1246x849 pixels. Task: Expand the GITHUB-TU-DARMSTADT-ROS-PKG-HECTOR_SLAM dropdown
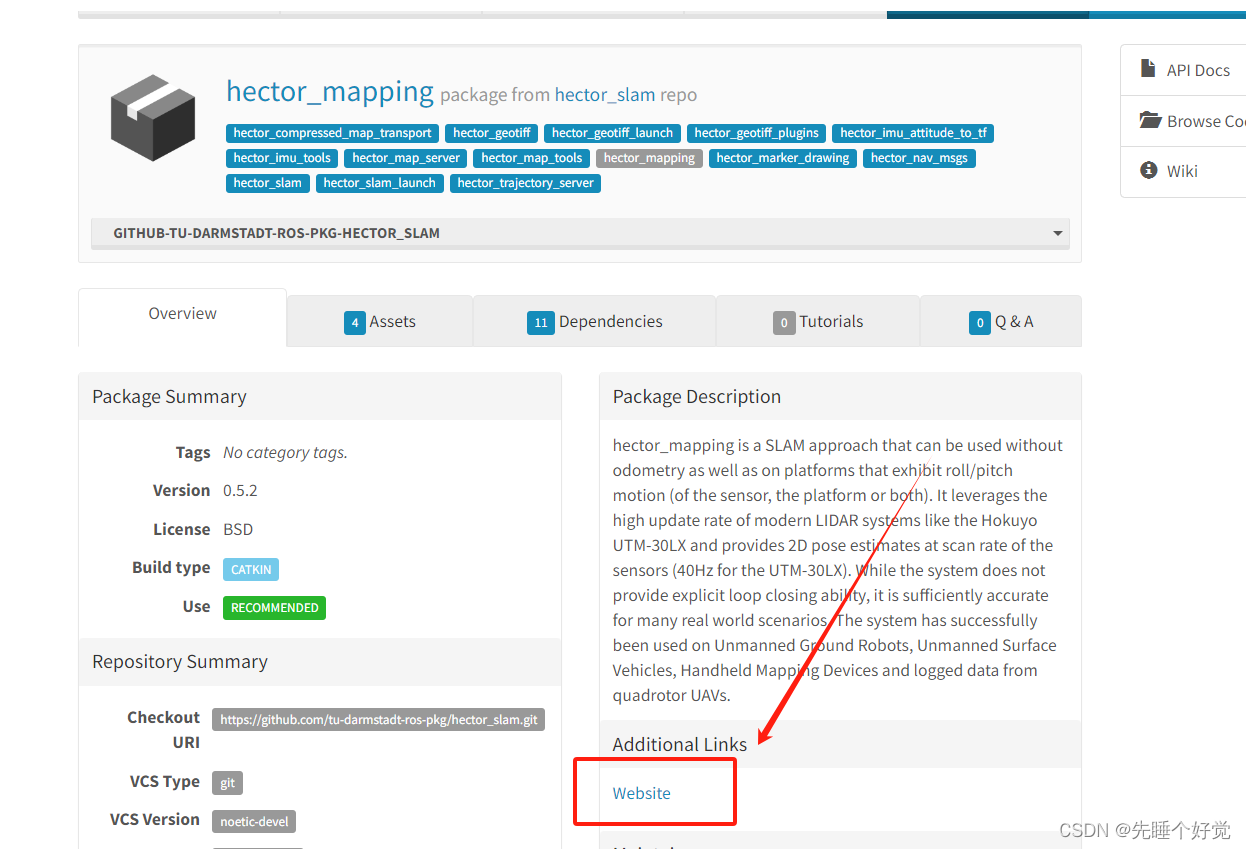point(580,233)
